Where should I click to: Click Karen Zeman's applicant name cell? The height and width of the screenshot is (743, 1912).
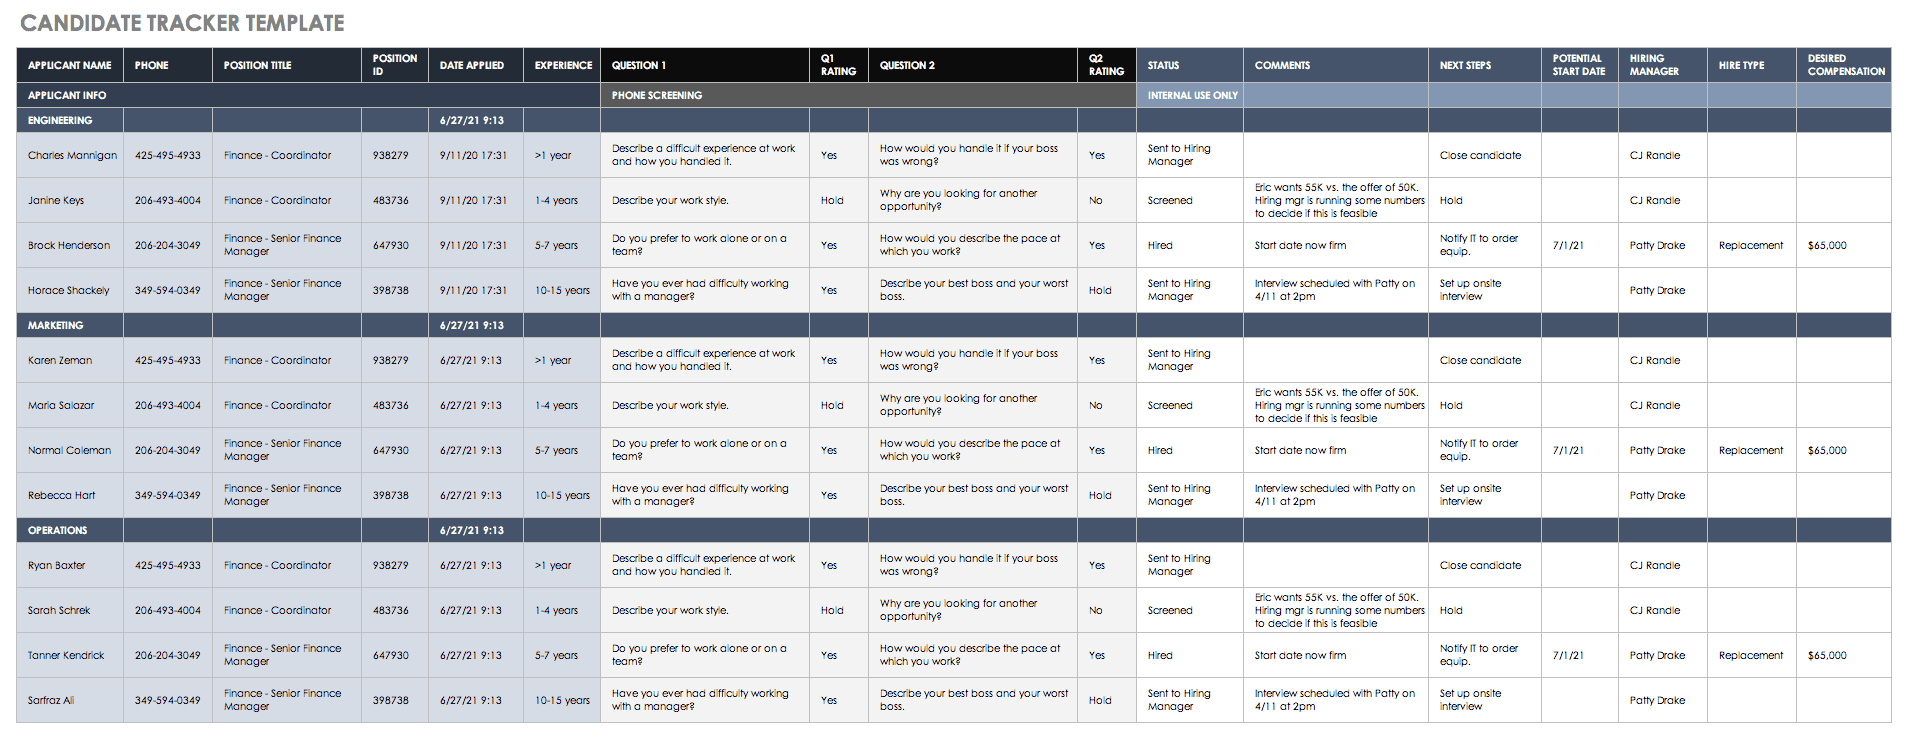coord(60,360)
